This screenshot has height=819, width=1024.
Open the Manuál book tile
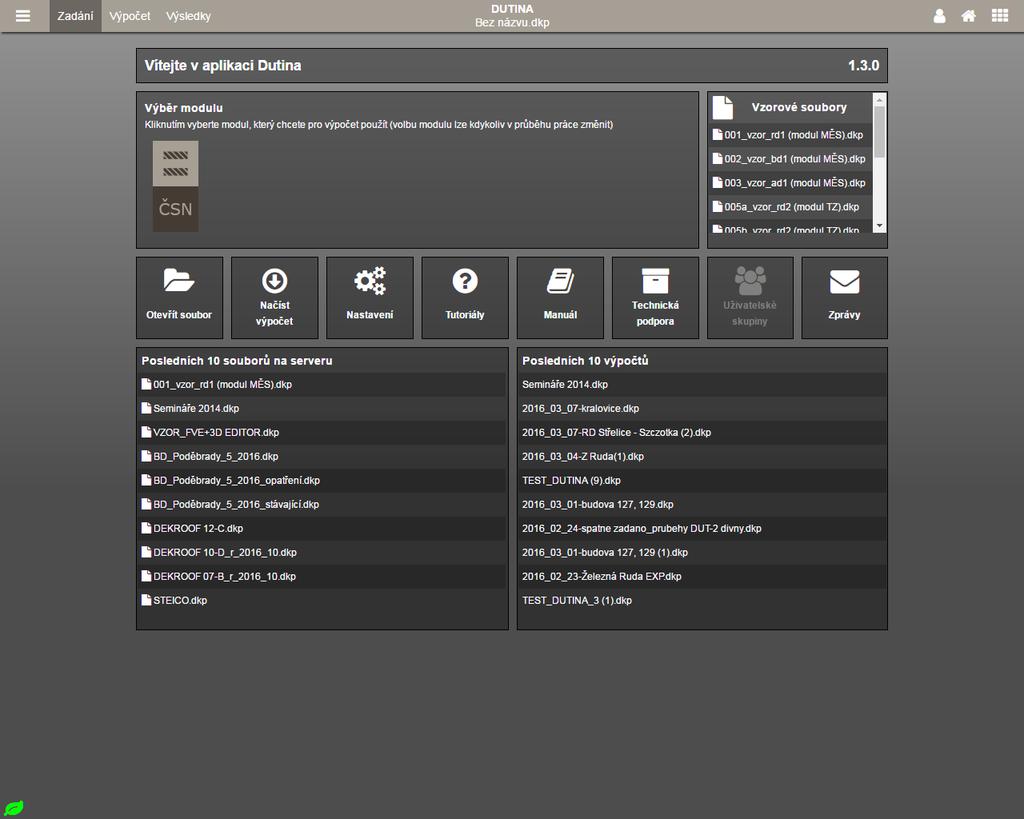click(x=560, y=298)
